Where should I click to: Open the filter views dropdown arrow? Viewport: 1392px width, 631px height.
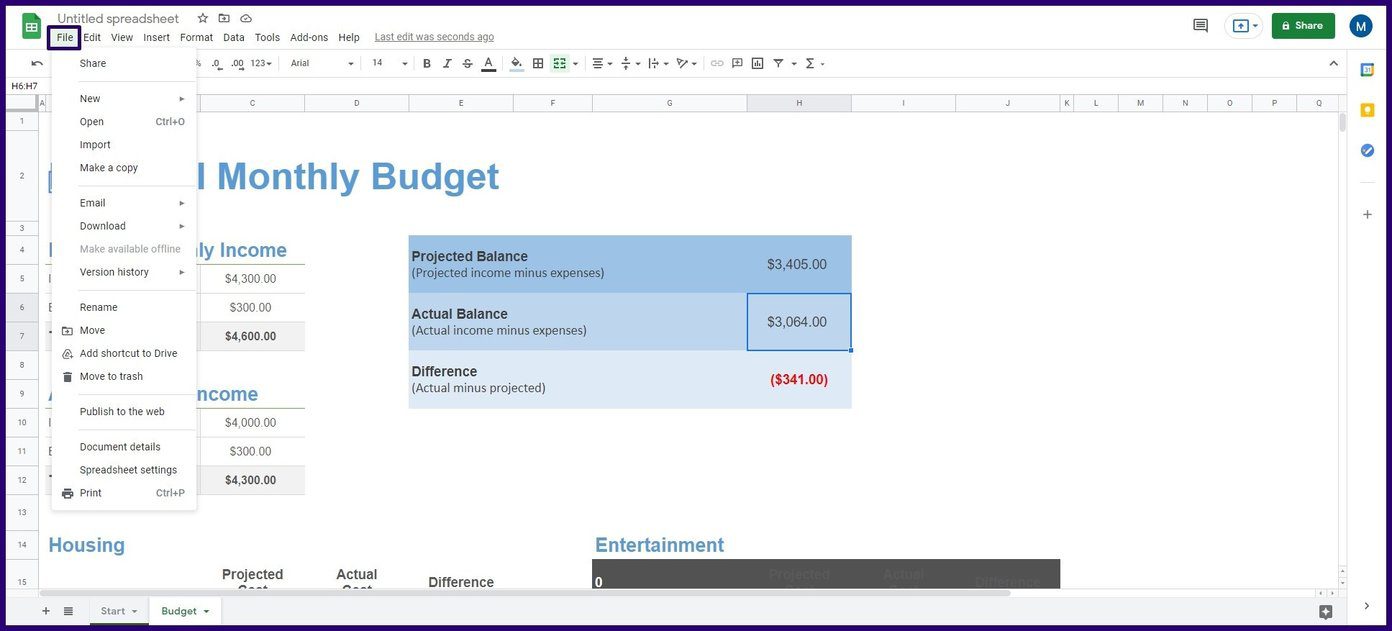pyautogui.click(x=794, y=64)
